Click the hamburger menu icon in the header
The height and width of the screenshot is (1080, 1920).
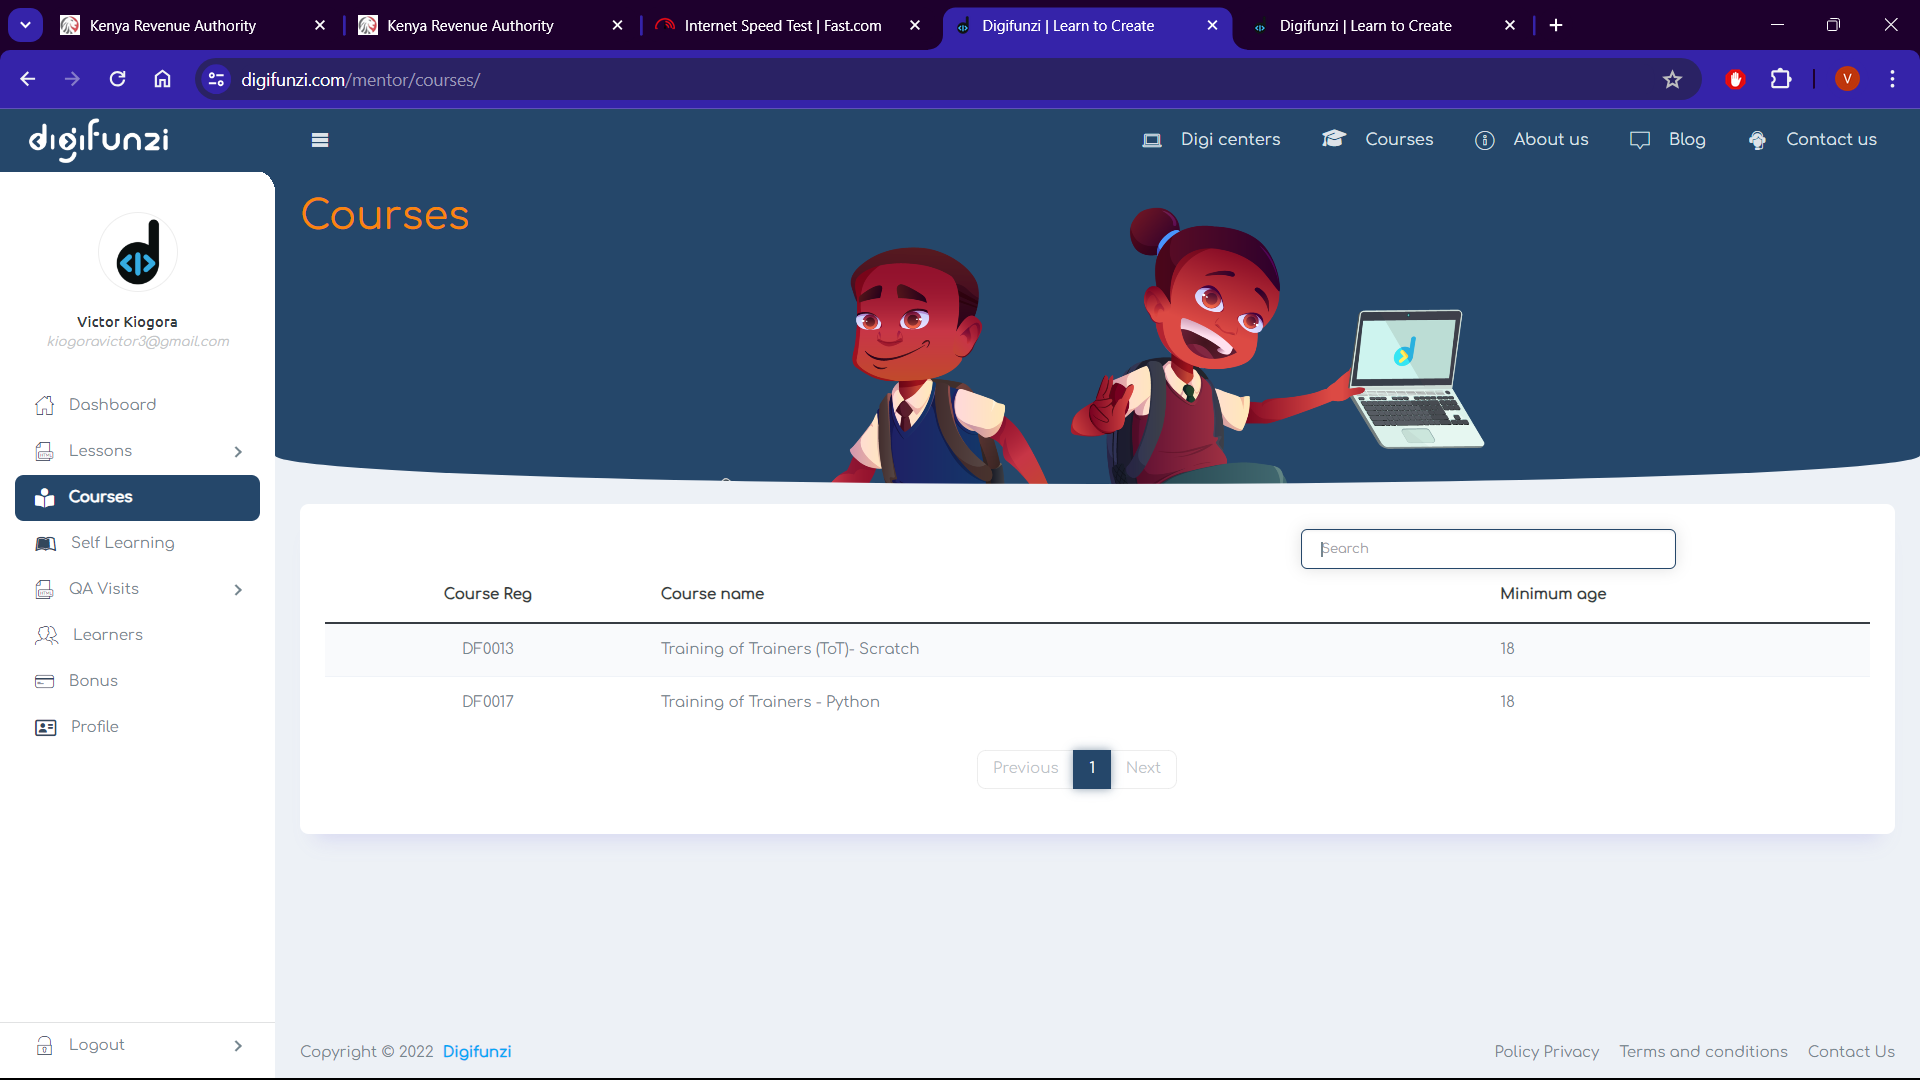click(320, 140)
